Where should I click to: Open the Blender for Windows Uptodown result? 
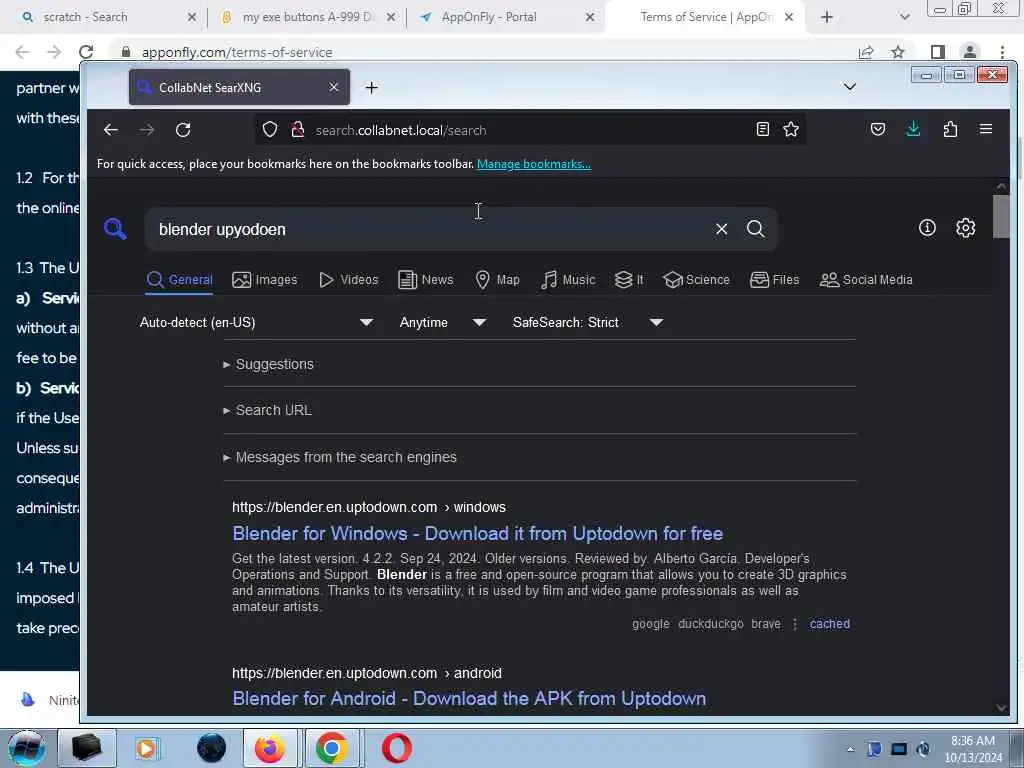[x=477, y=533]
